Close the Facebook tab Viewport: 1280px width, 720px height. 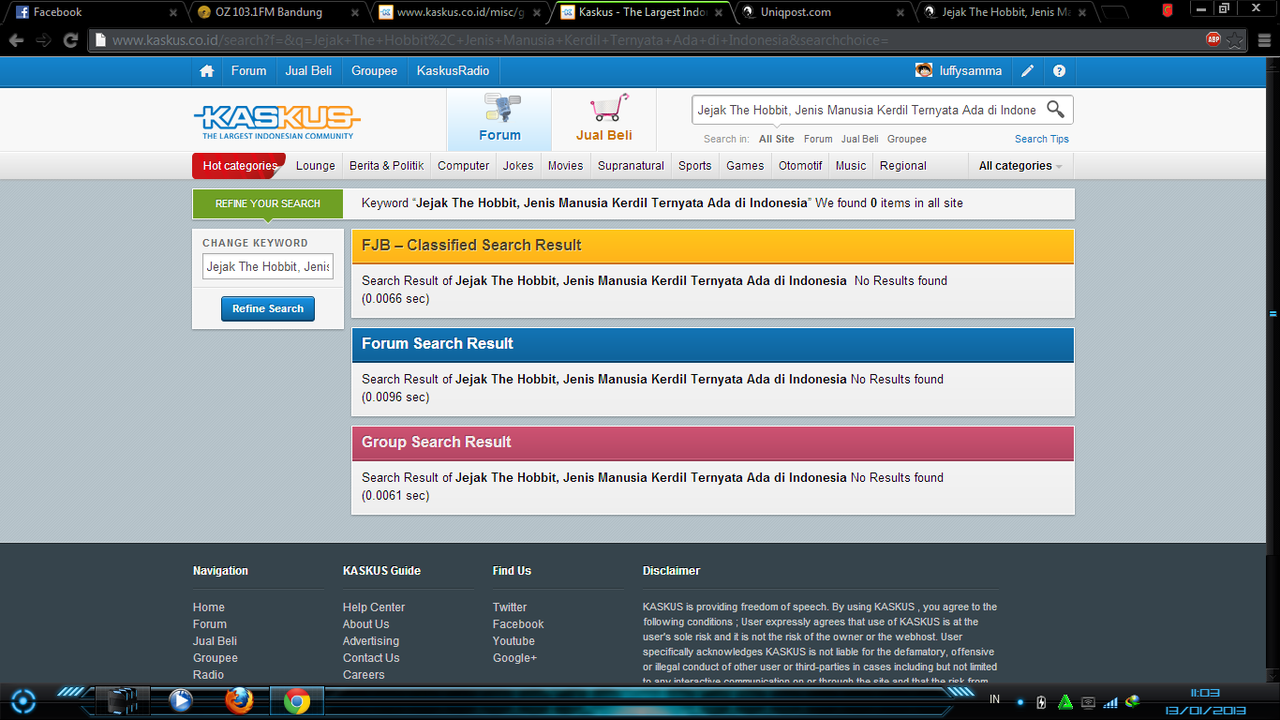(174, 12)
